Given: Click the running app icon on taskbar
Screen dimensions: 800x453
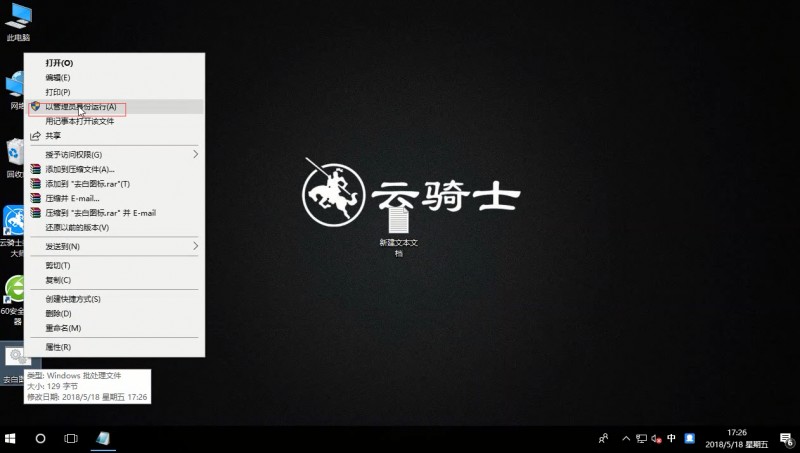Looking at the screenshot, I should click(103, 439).
